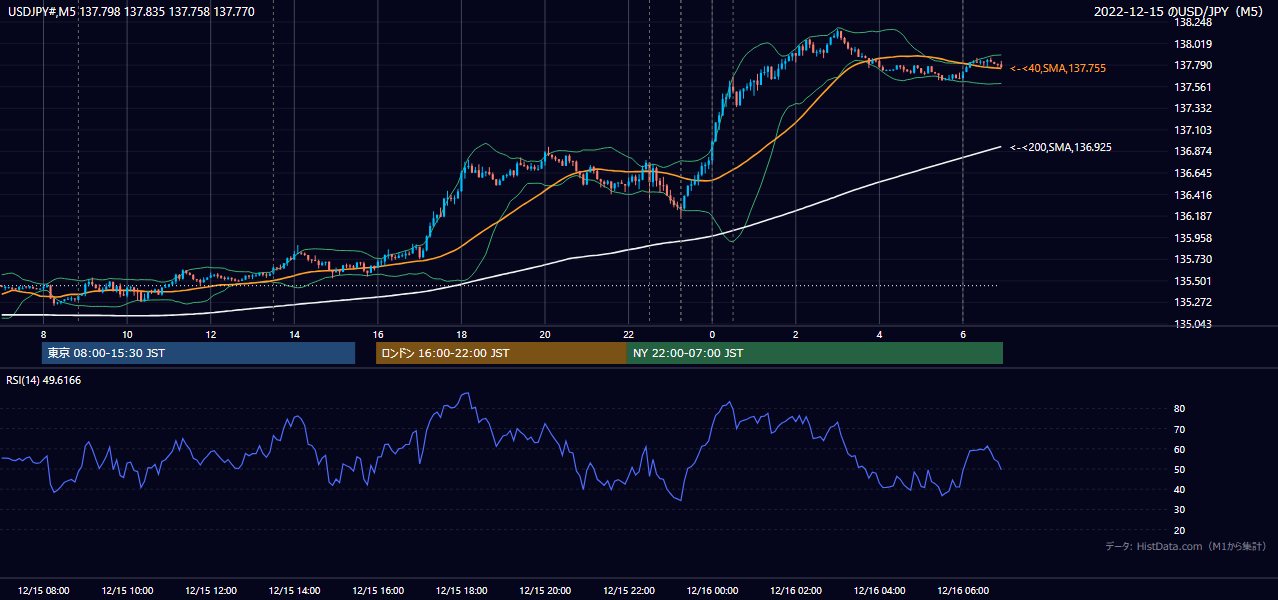Click the 12/15 20:00 time label
This screenshot has width=1278, height=600.
click(545, 591)
